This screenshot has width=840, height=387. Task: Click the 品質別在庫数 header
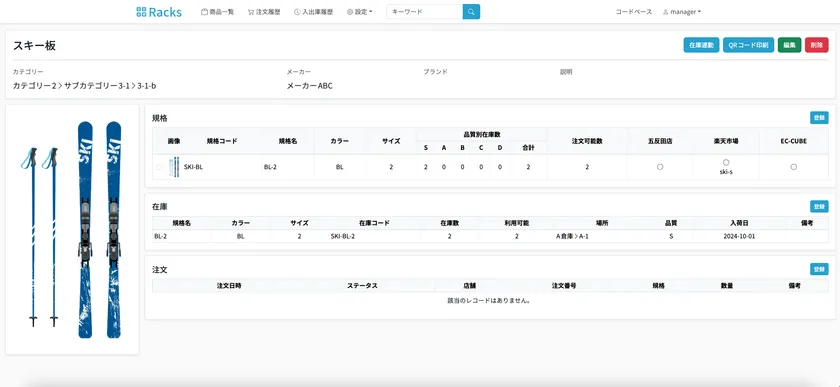(x=482, y=134)
